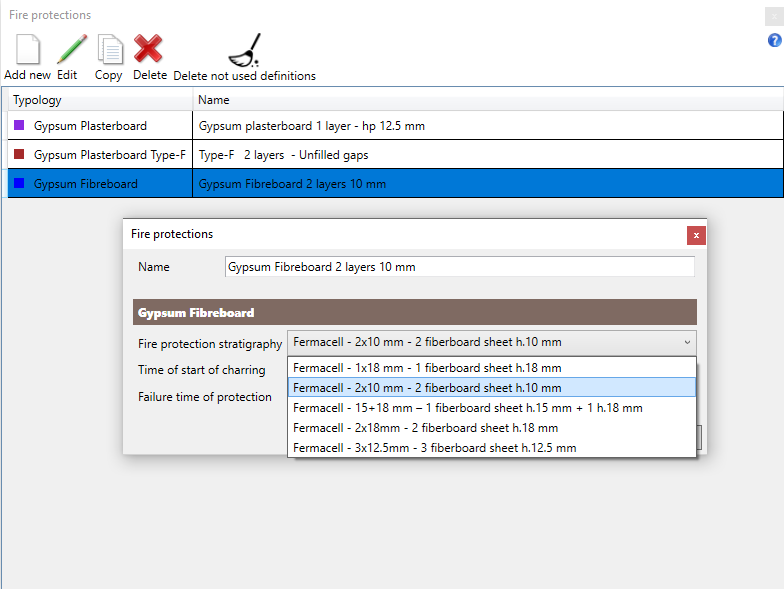
Task: Click the Copy documents icon
Action: (110, 49)
